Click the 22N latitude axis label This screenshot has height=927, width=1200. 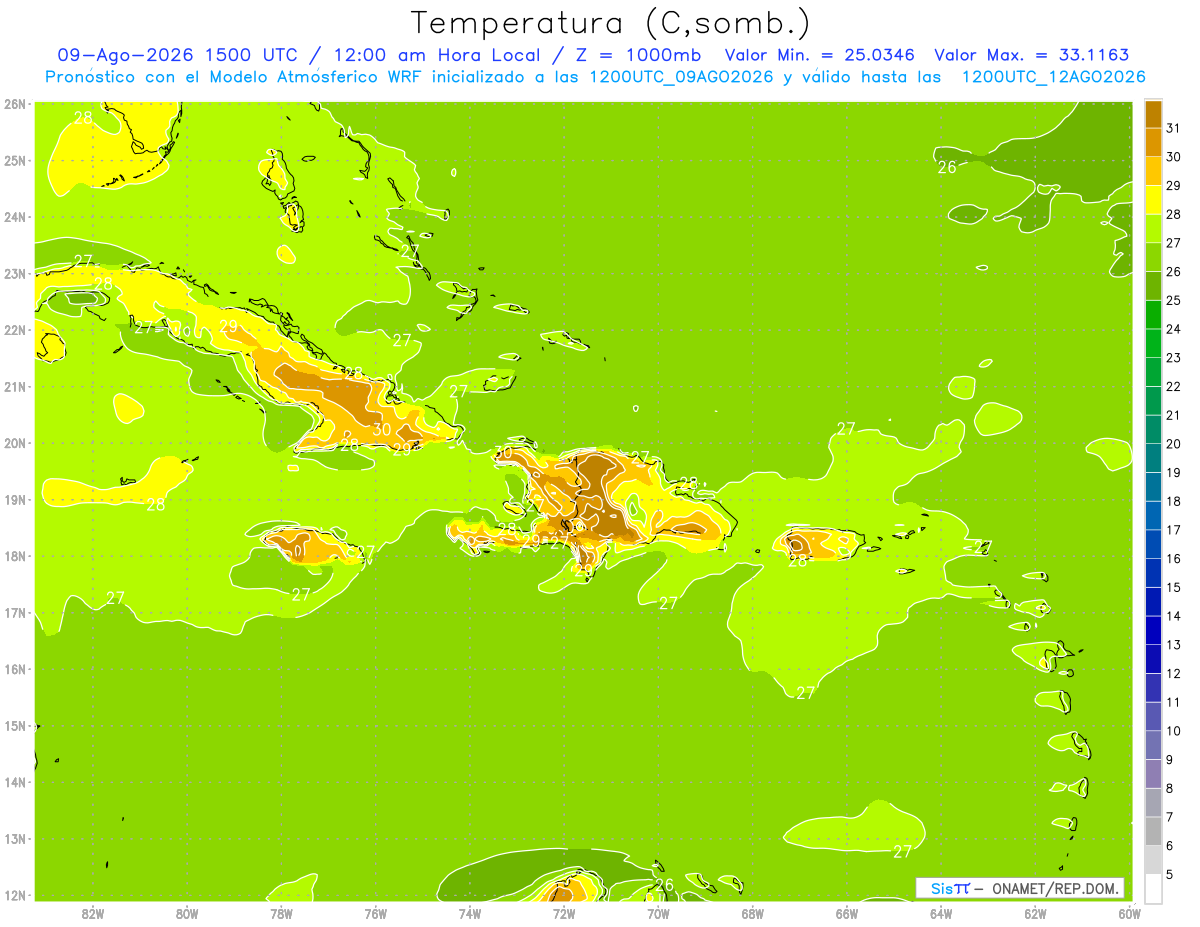point(15,330)
